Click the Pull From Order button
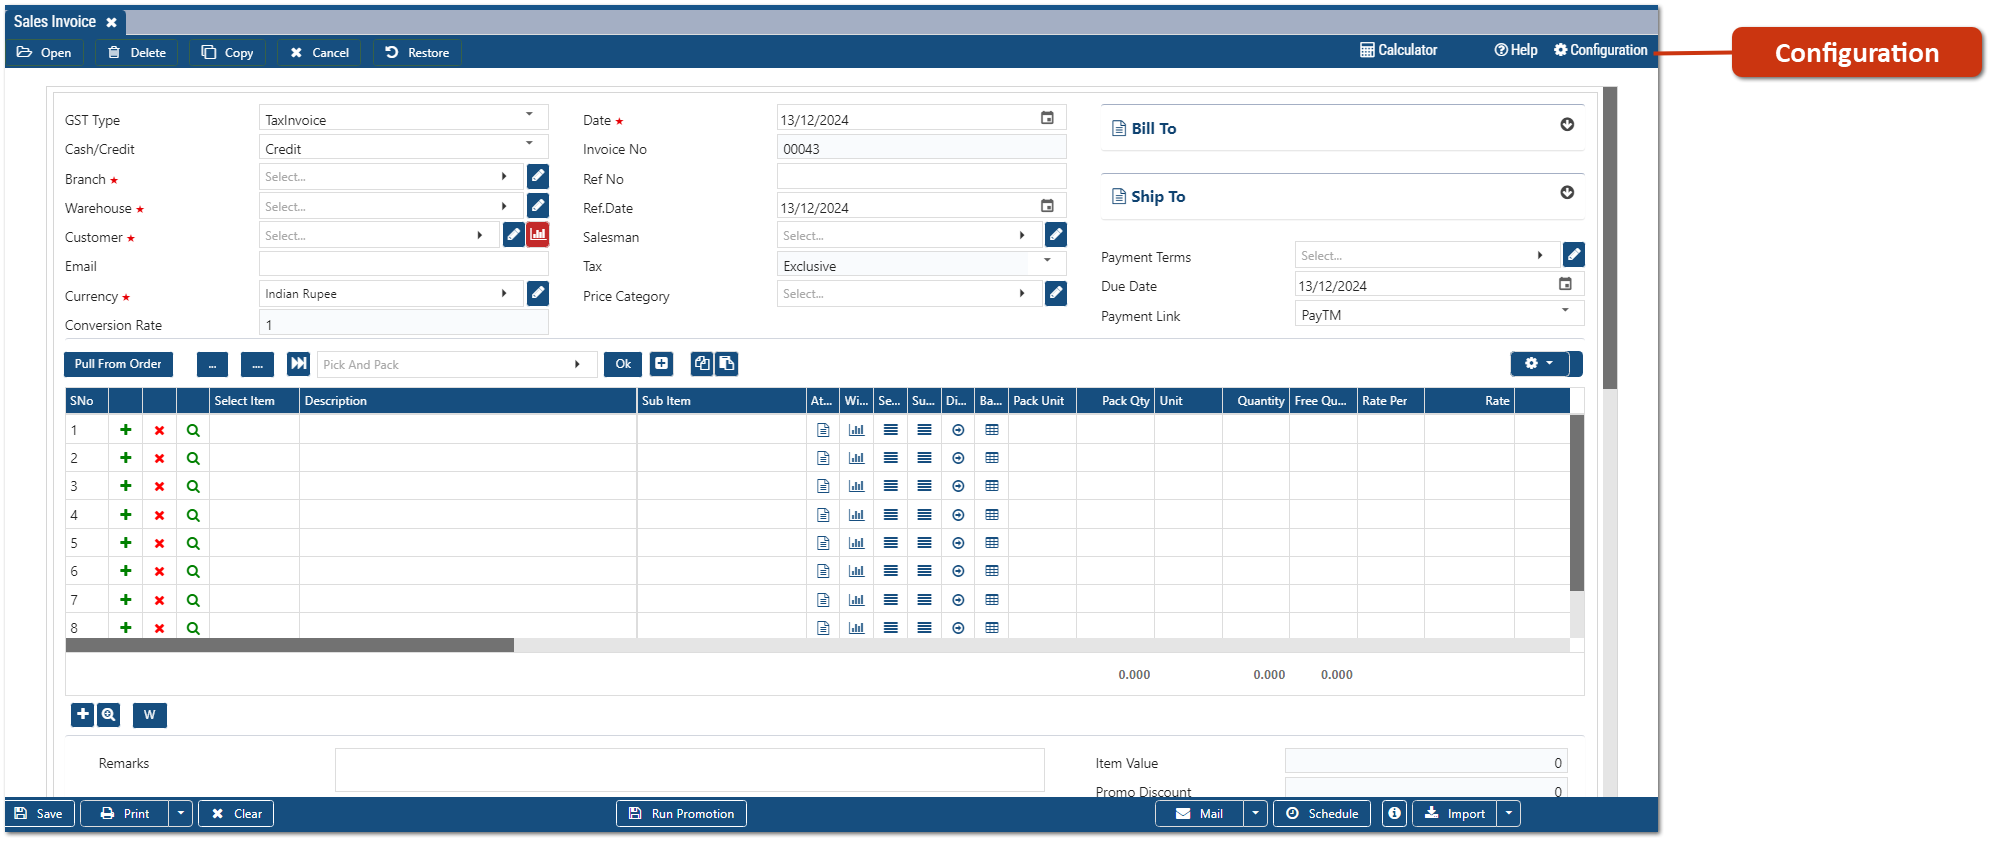Viewport: 1993px width, 841px height. 118,364
